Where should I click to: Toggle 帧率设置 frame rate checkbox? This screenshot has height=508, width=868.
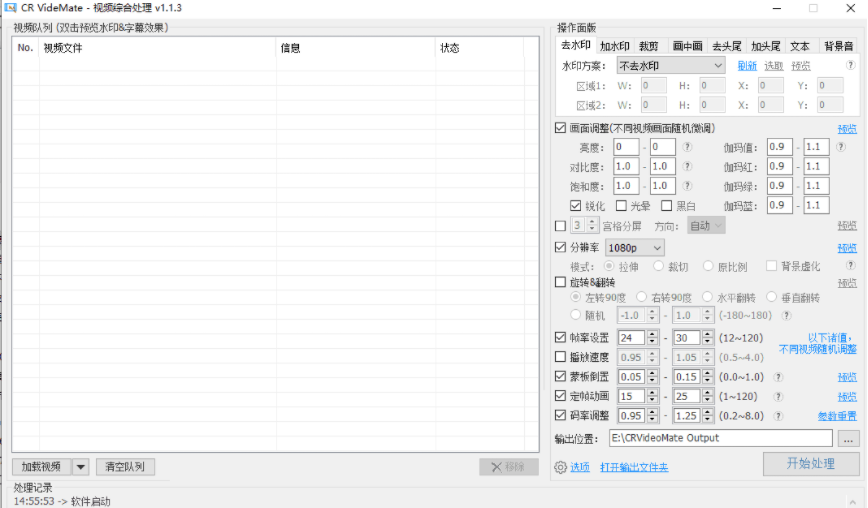(x=560, y=338)
